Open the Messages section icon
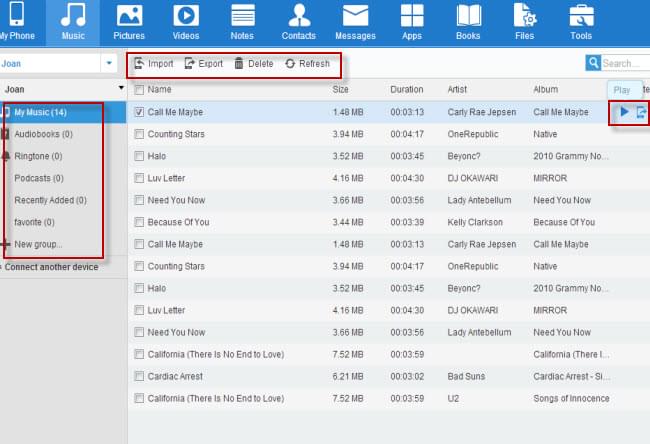 (x=355, y=16)
